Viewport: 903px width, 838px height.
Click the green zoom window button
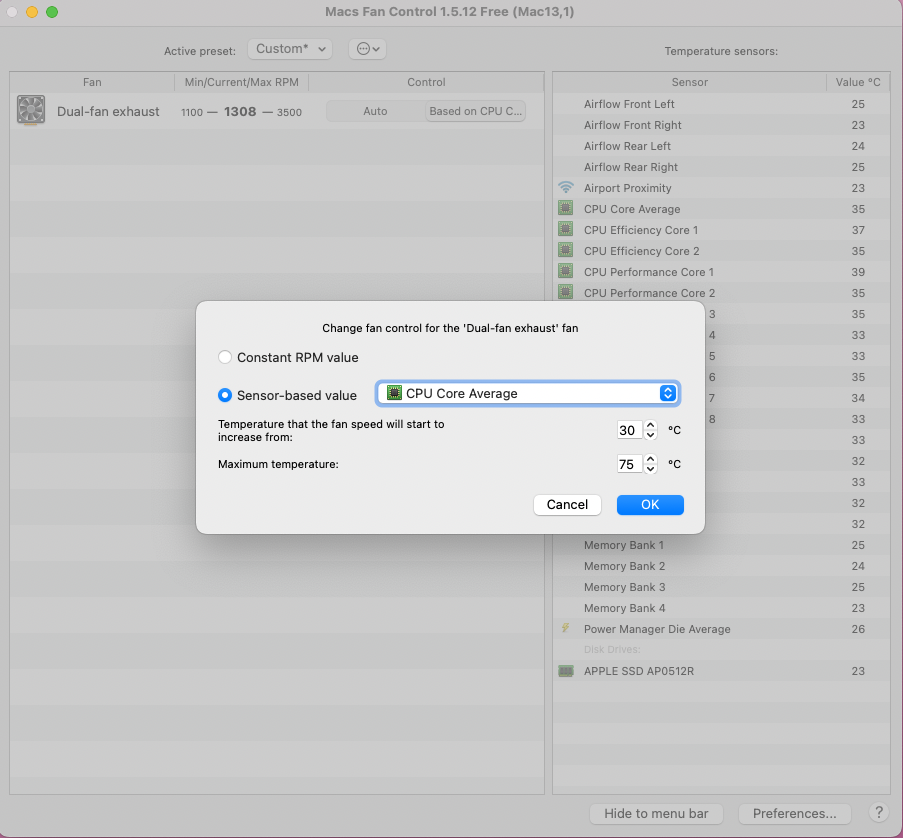52,12
